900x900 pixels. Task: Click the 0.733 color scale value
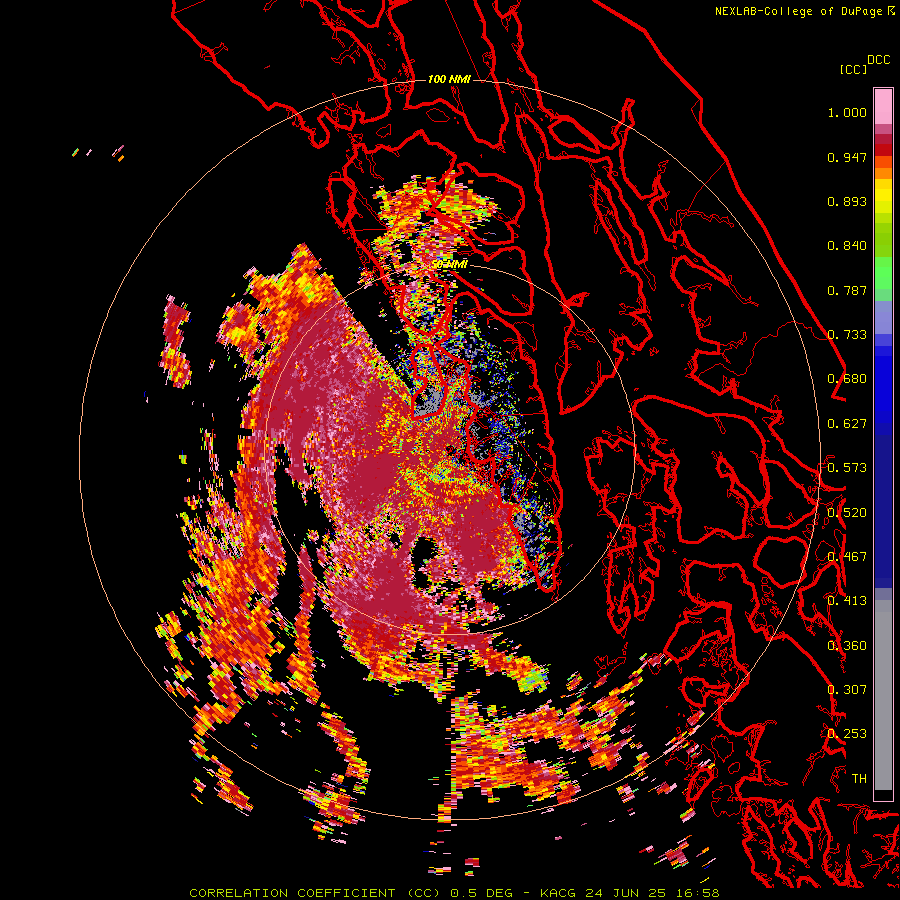[x=847, y=335]
